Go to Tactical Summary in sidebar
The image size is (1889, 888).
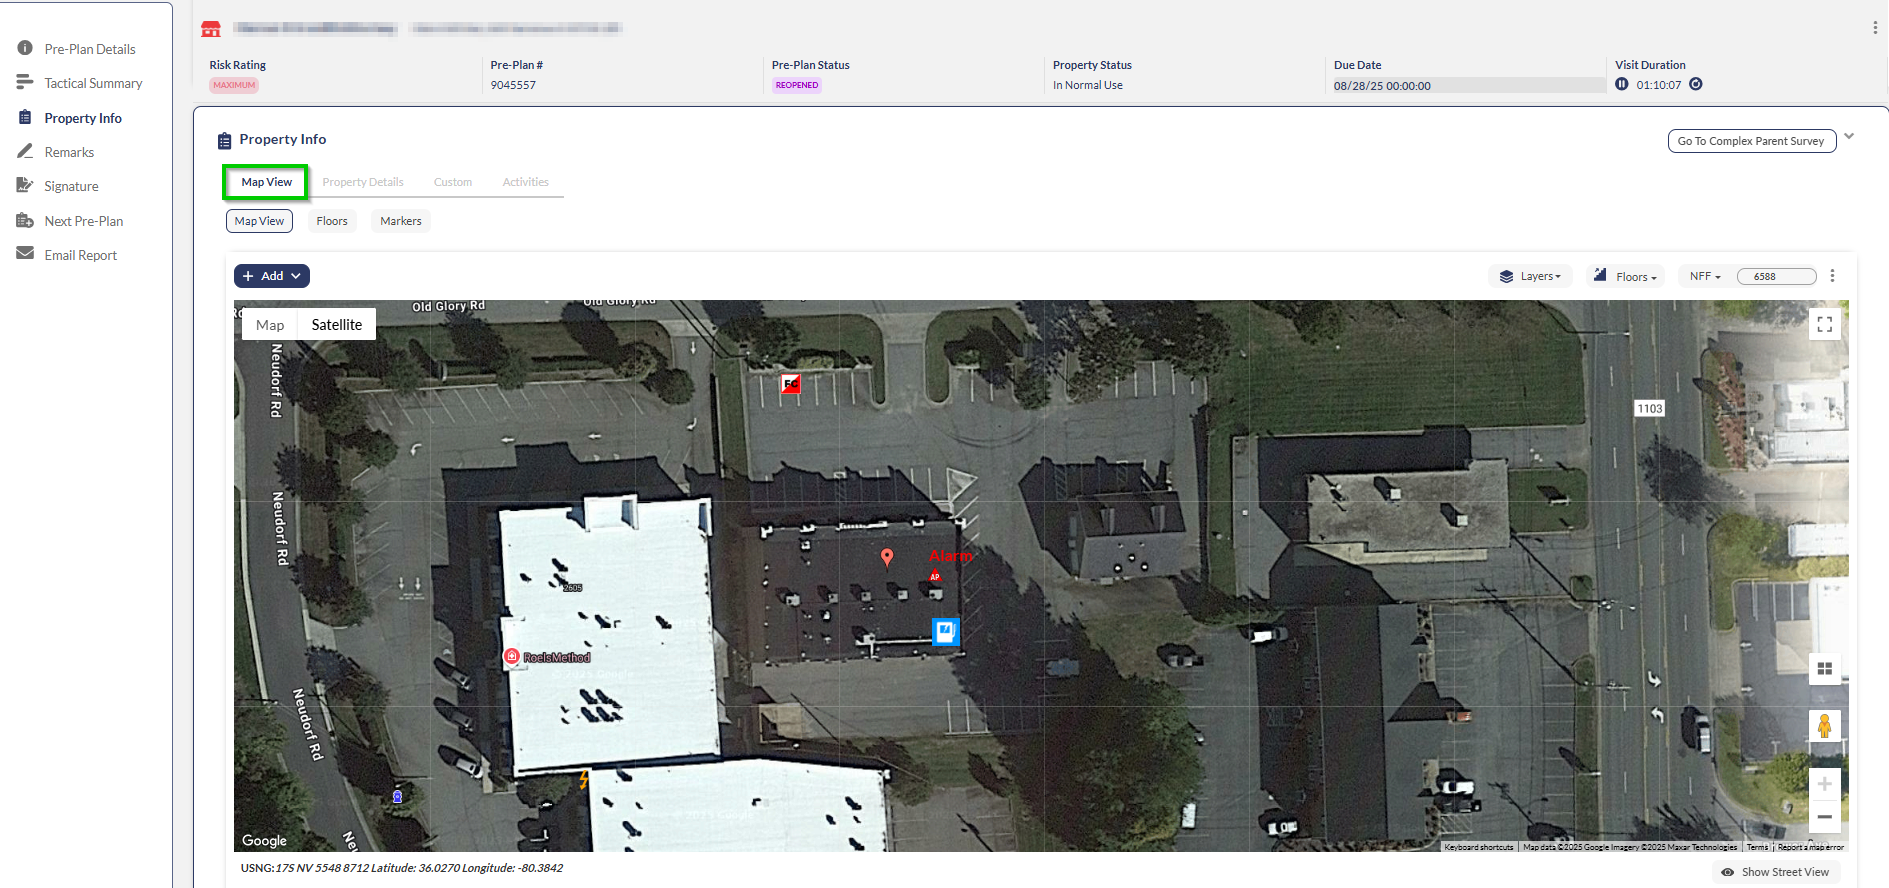[93, 84]
